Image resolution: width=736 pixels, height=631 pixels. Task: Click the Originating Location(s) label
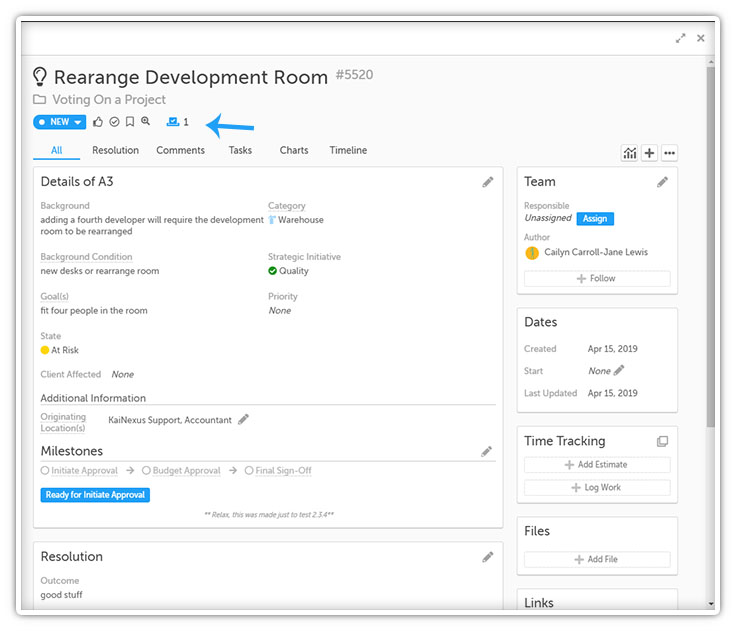point(63,423)
